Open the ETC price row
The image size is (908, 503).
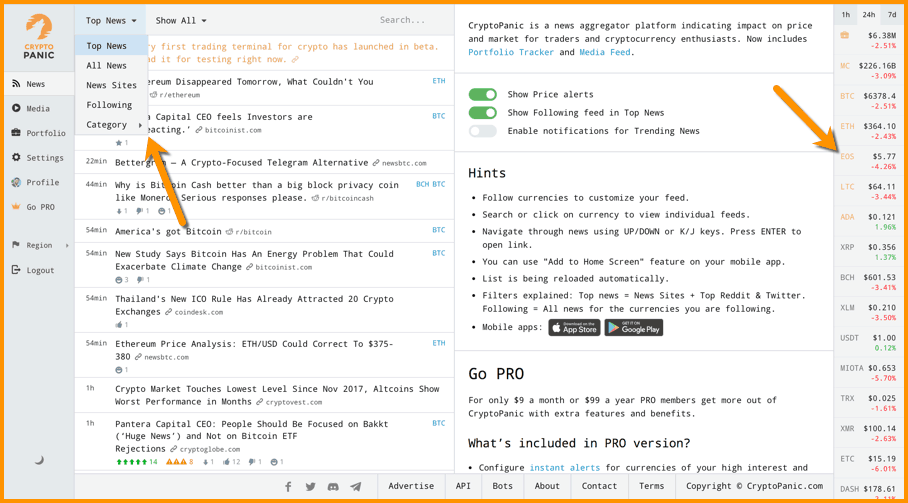(x=869, y=463)
